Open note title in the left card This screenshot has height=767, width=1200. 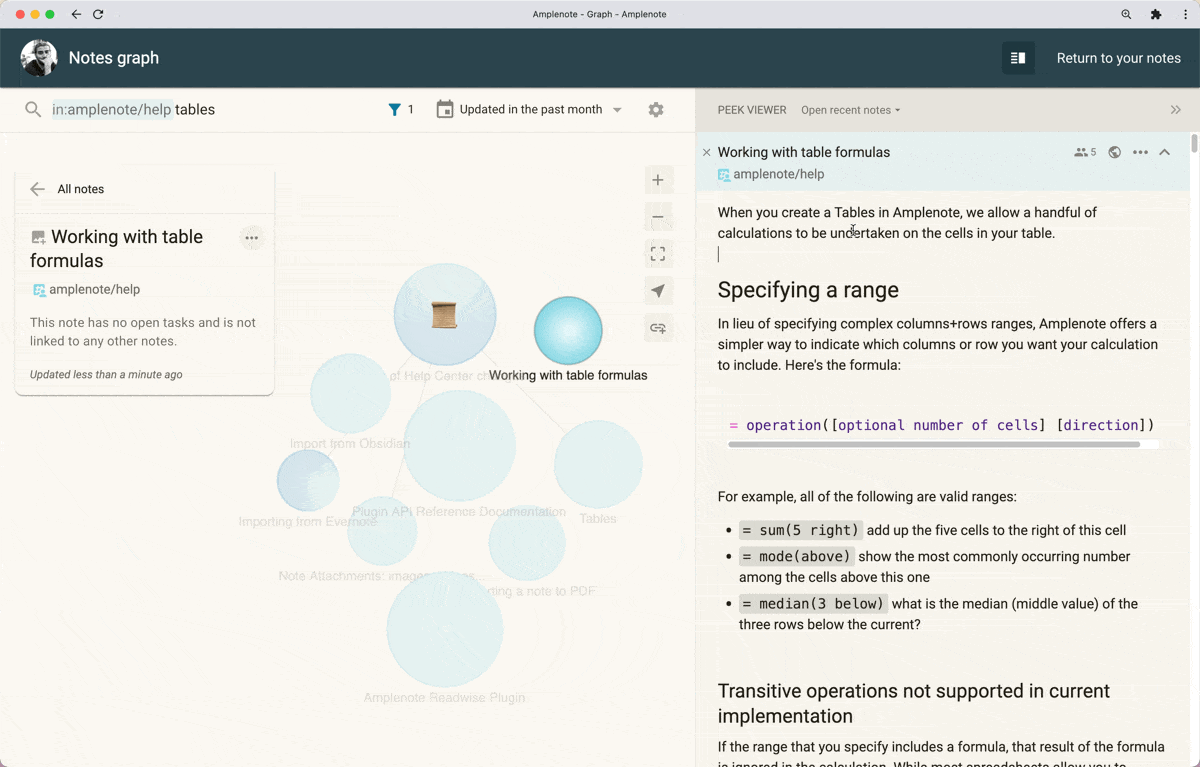coord(116,249)
